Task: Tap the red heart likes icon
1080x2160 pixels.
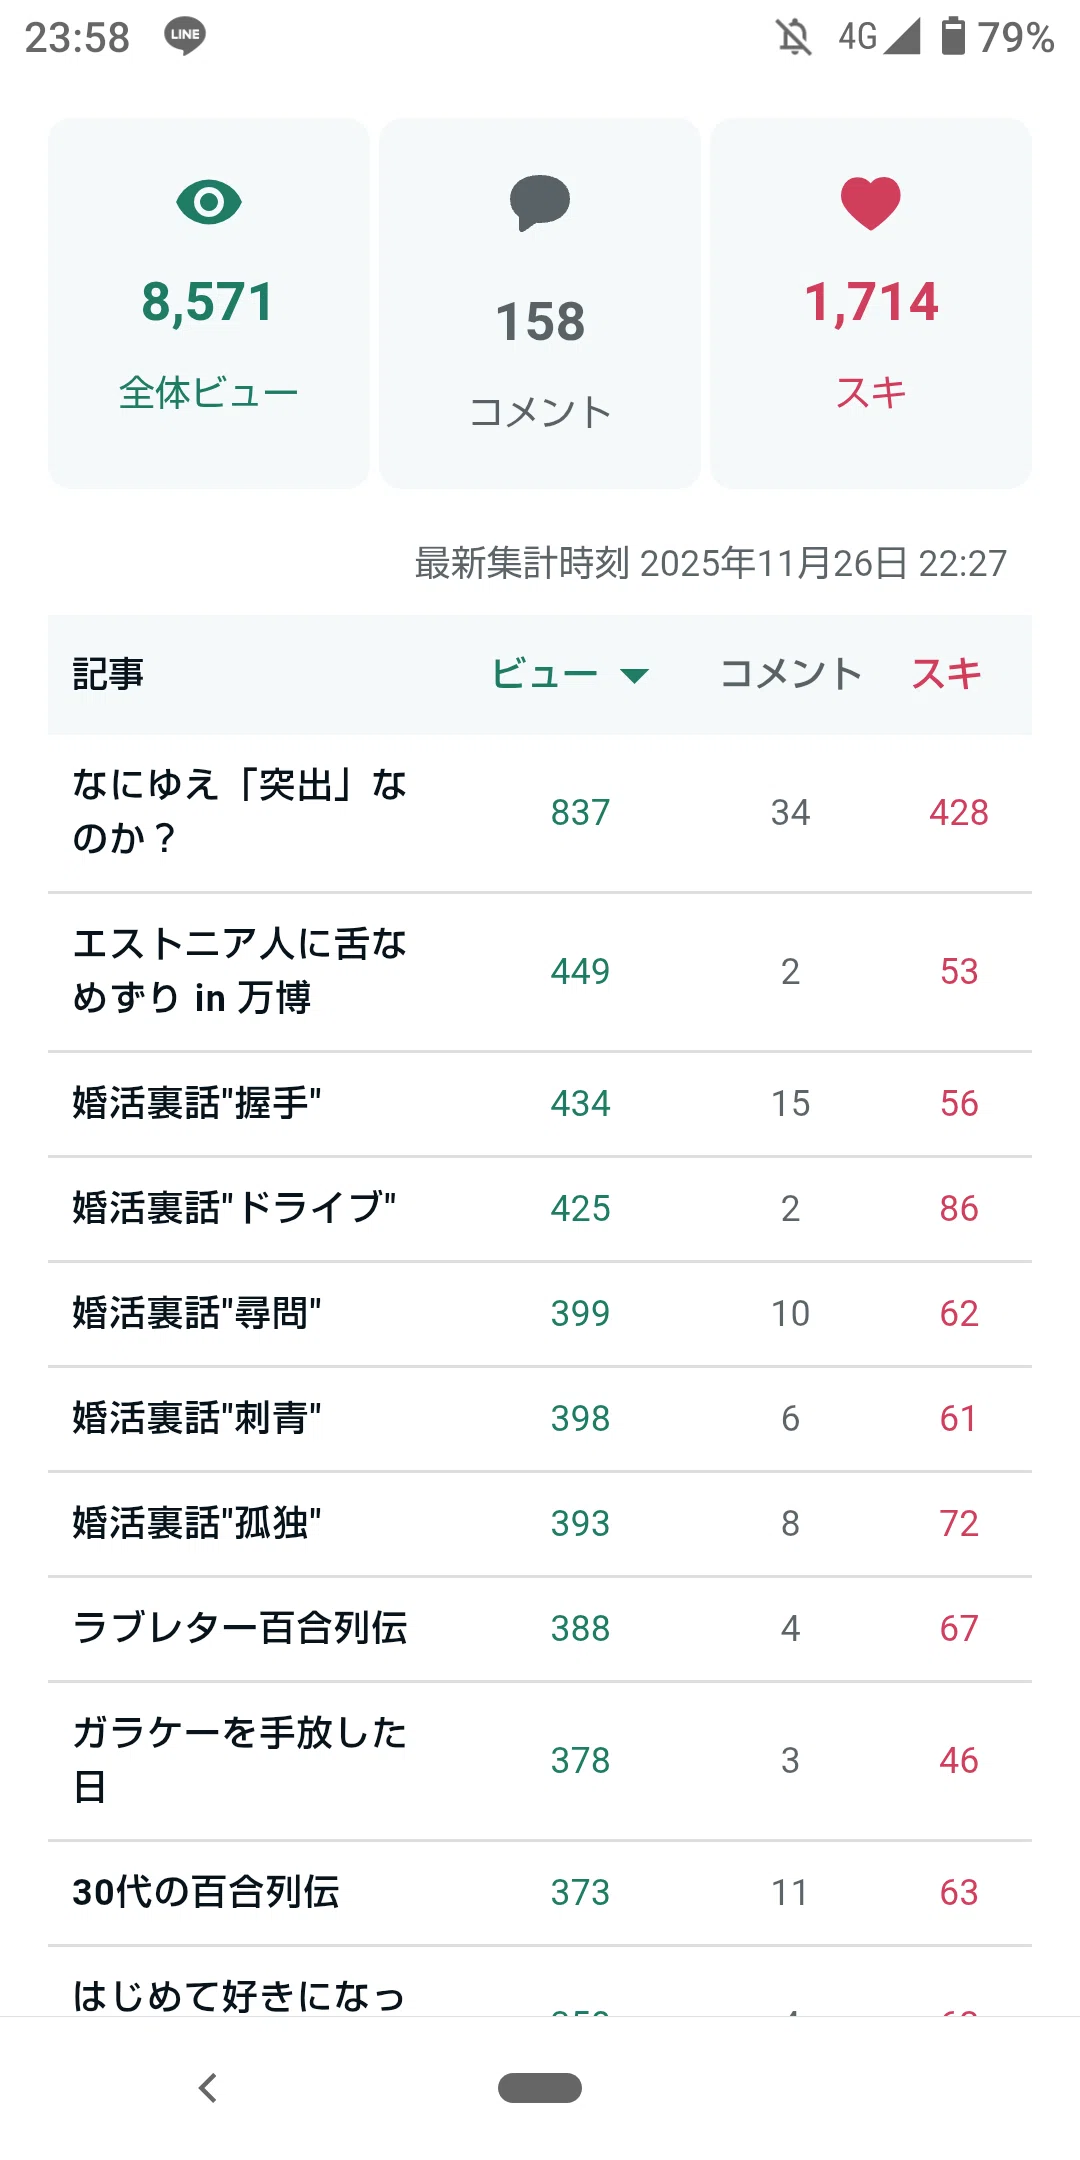Action: pyautogui.click(x=871, y=203)
